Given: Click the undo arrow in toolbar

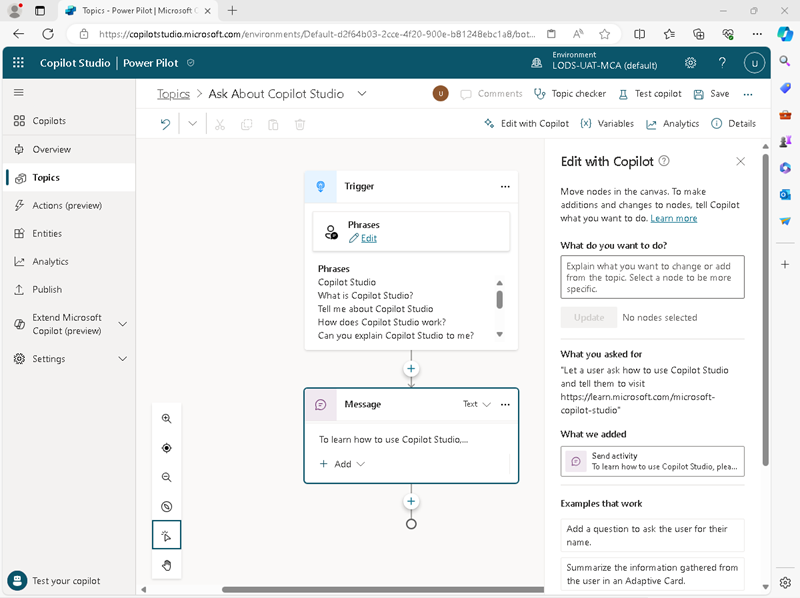Looking at the screenshot, I should [x=165, y=124].
